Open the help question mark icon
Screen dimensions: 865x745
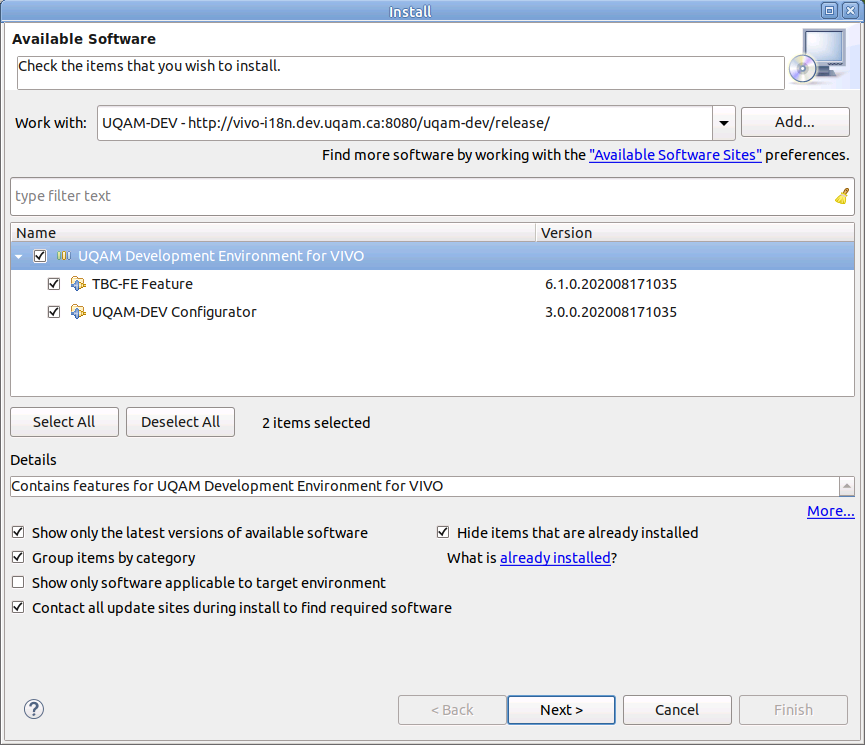[x=34, y=709]
